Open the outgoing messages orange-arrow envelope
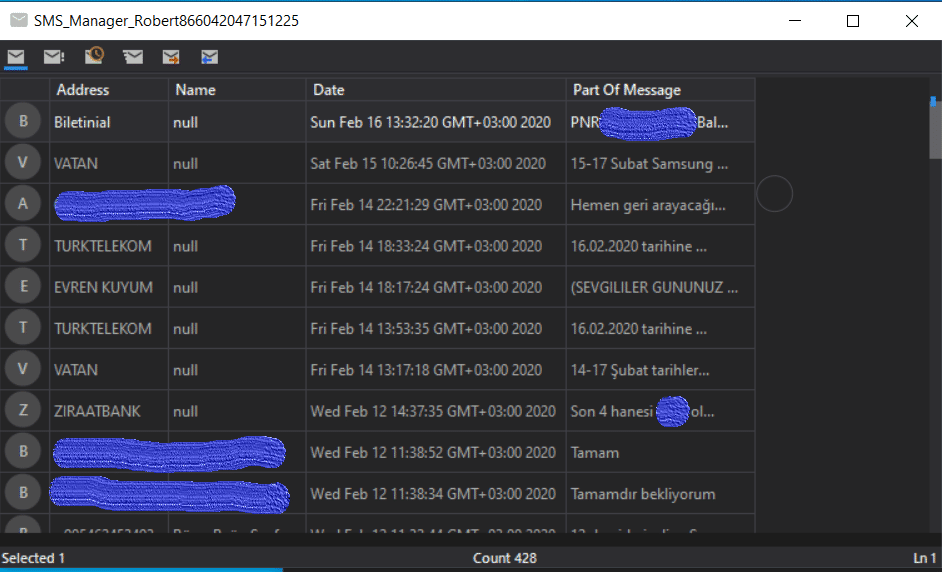Screen dimensions: 942x572 point(171,57)
